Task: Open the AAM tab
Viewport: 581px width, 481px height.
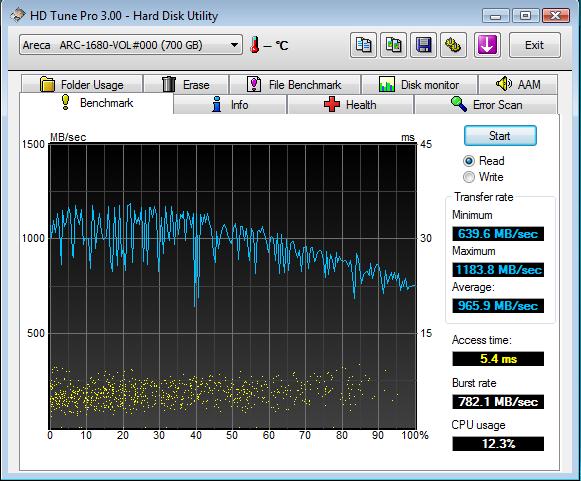Action: coord(518,84)
